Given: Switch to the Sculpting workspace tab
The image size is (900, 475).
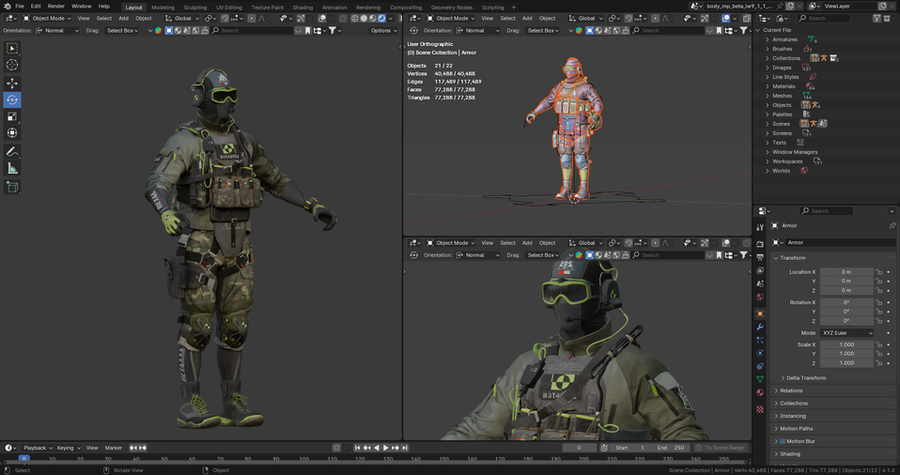Looking at the screenshot, I should [195, 7].
